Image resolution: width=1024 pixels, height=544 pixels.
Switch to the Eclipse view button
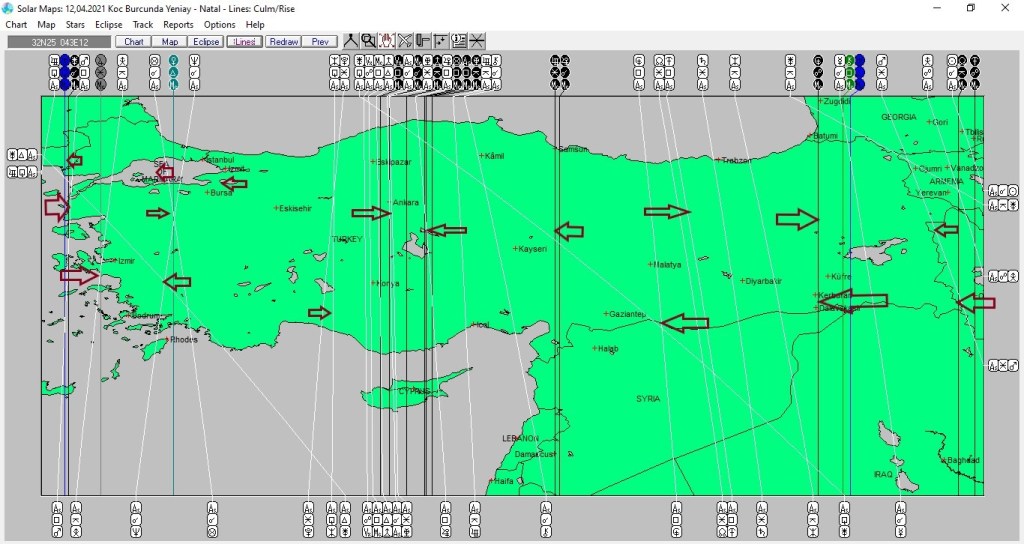click(206, 42)
